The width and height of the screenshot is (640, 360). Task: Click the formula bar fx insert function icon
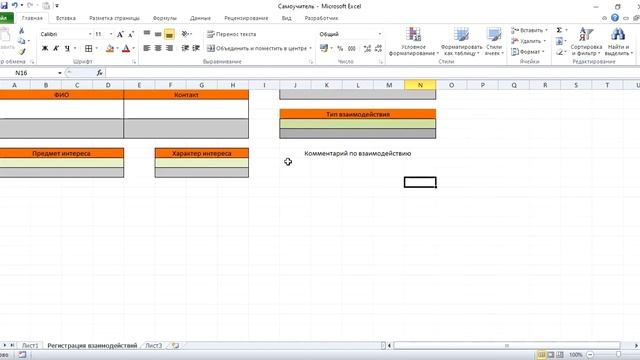coord(100,73)
